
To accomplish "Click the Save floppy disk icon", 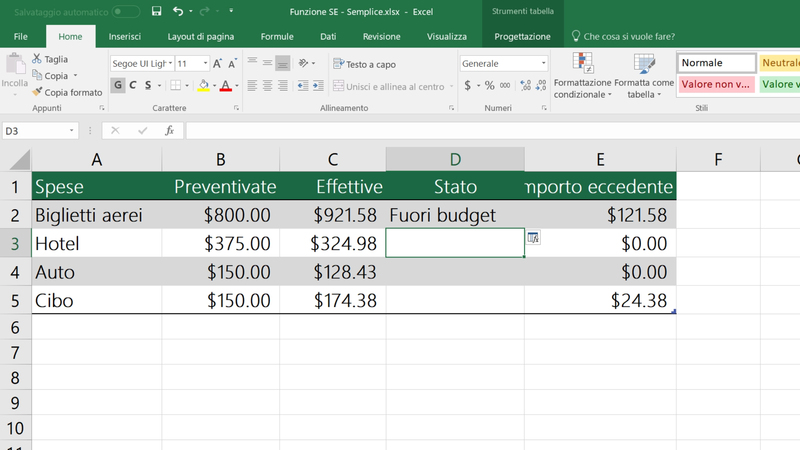I will (156, 11).
